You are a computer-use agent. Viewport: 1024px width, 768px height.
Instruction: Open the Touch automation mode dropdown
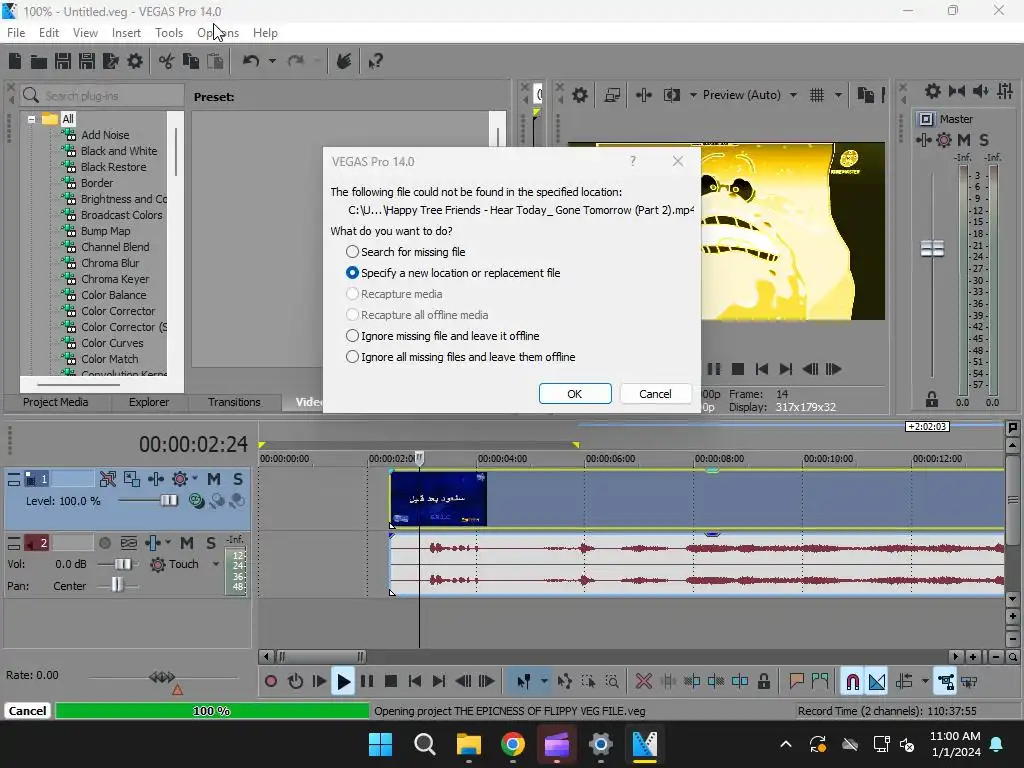click(216, 564)
